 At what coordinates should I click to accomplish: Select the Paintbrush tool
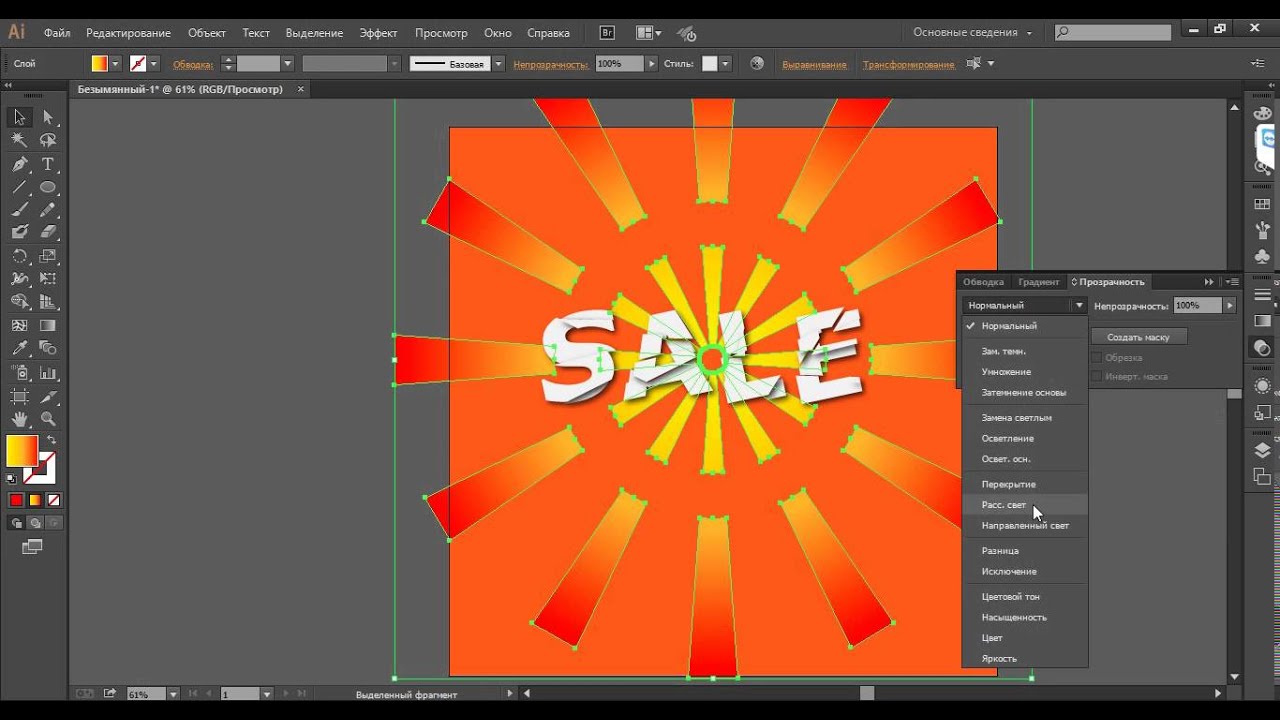(x=19, y=210)
